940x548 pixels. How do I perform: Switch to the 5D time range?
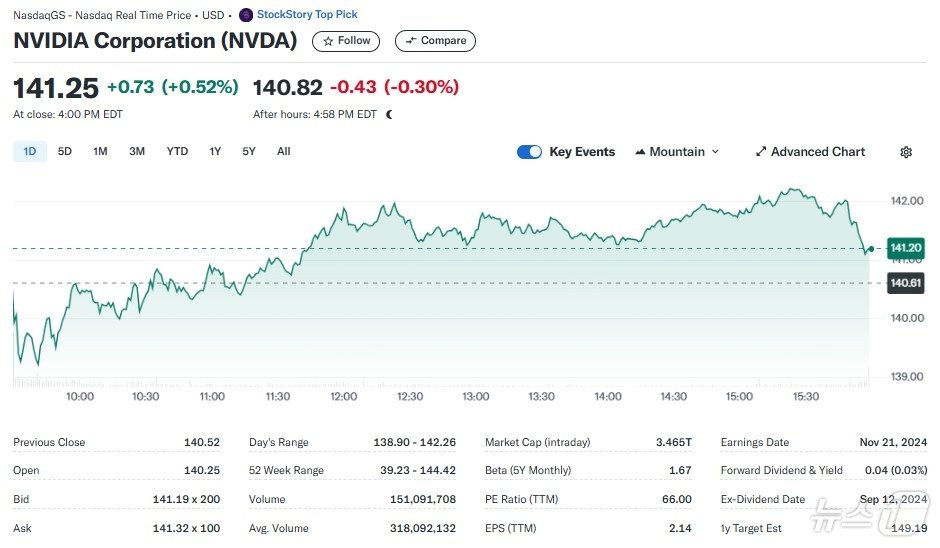pyautogui.click(x=65, y=152)
